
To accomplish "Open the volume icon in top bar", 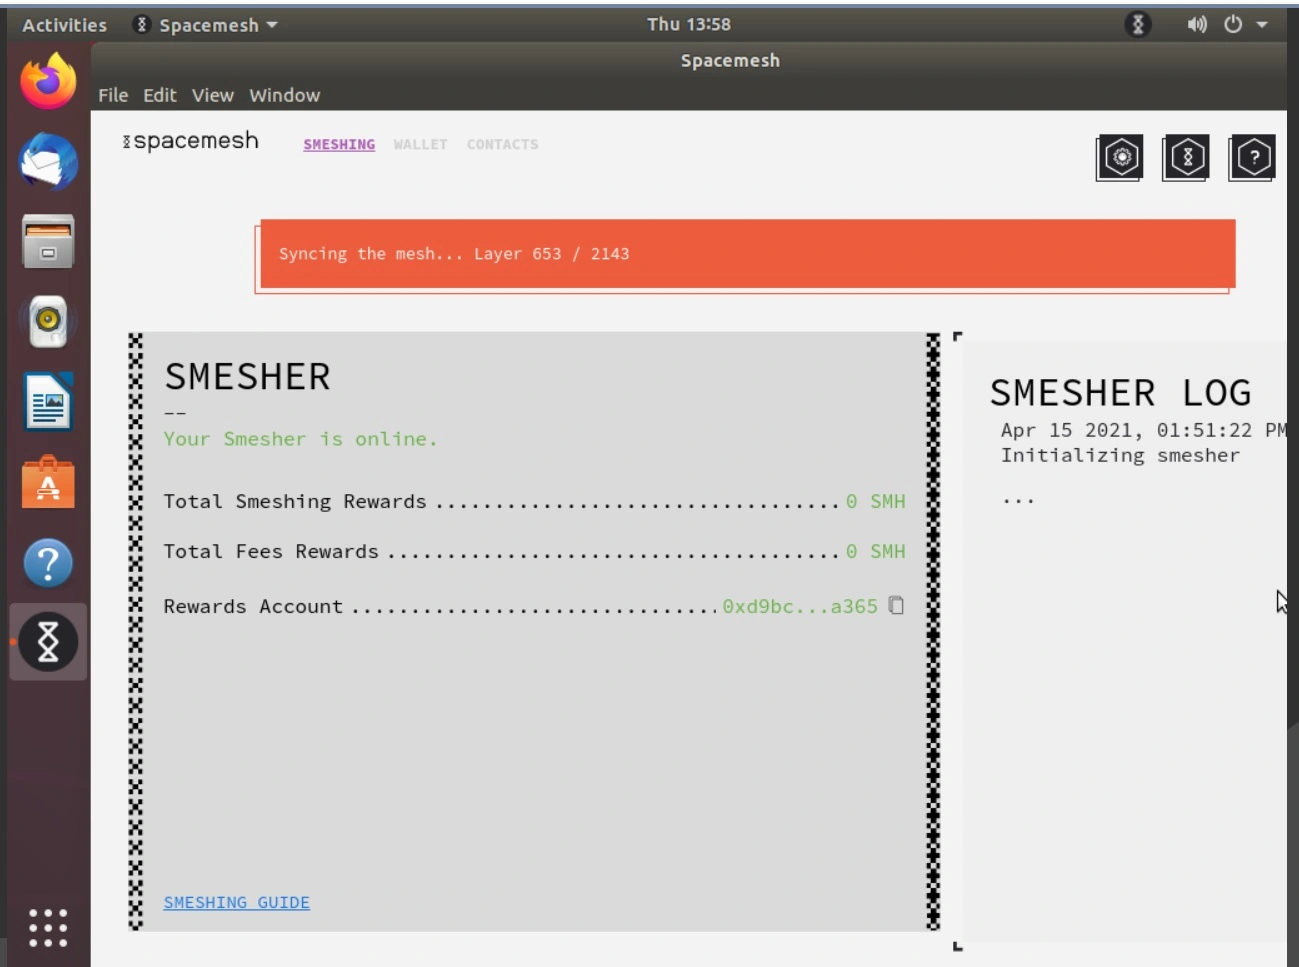I will pos(1197,24).
